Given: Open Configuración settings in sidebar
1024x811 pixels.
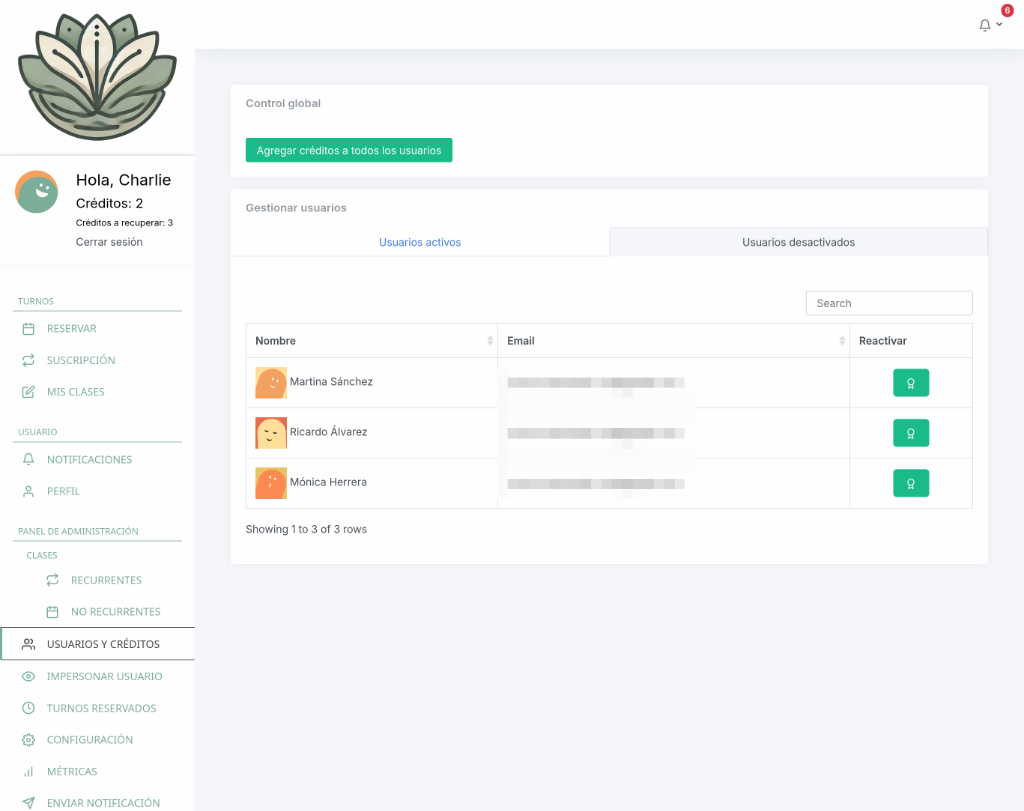Looking at the screenshot, I should (89, 740).
